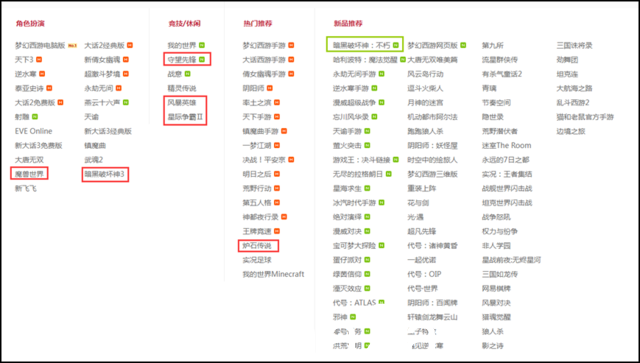
Task: Click the green badge beside 梦幻西游网页版
Action: tap(463, 45)
